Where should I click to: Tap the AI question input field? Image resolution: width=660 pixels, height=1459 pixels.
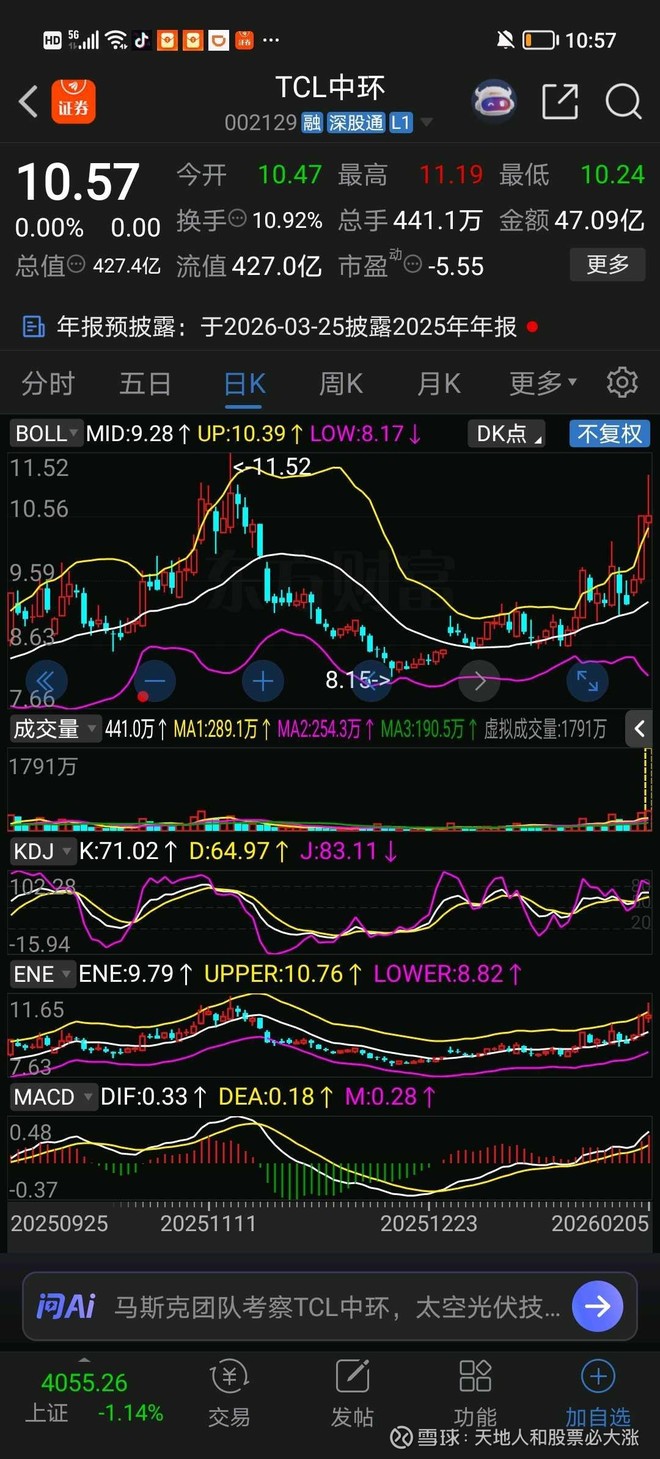tap(330, 1306)
